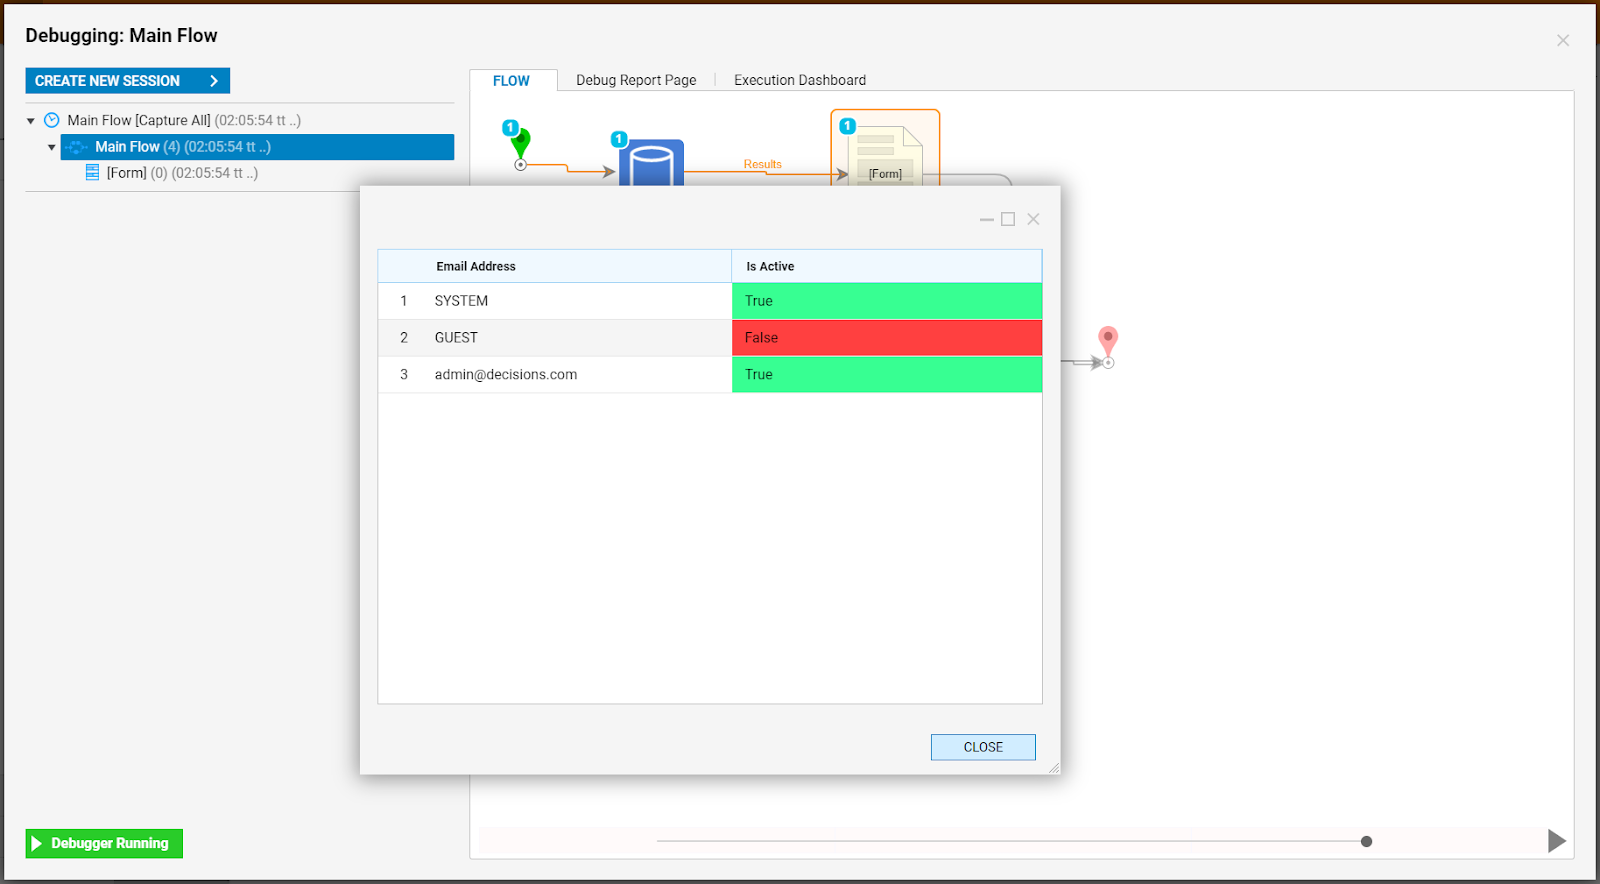The height and width of the screenshot is (884, 1600).
Task: Click the count badge on the database step
Action: coord(619,139)
